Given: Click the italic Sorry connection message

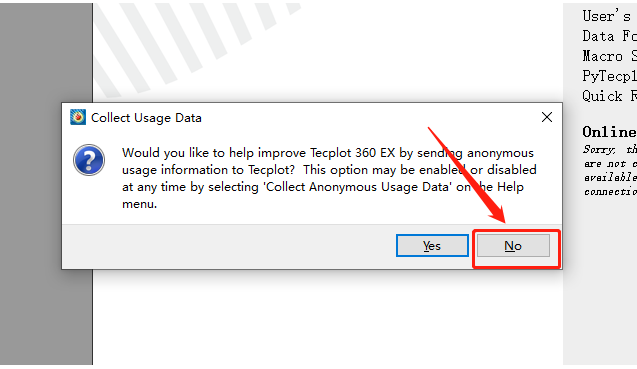Looking at the screenshot, I should click(610, 170).
